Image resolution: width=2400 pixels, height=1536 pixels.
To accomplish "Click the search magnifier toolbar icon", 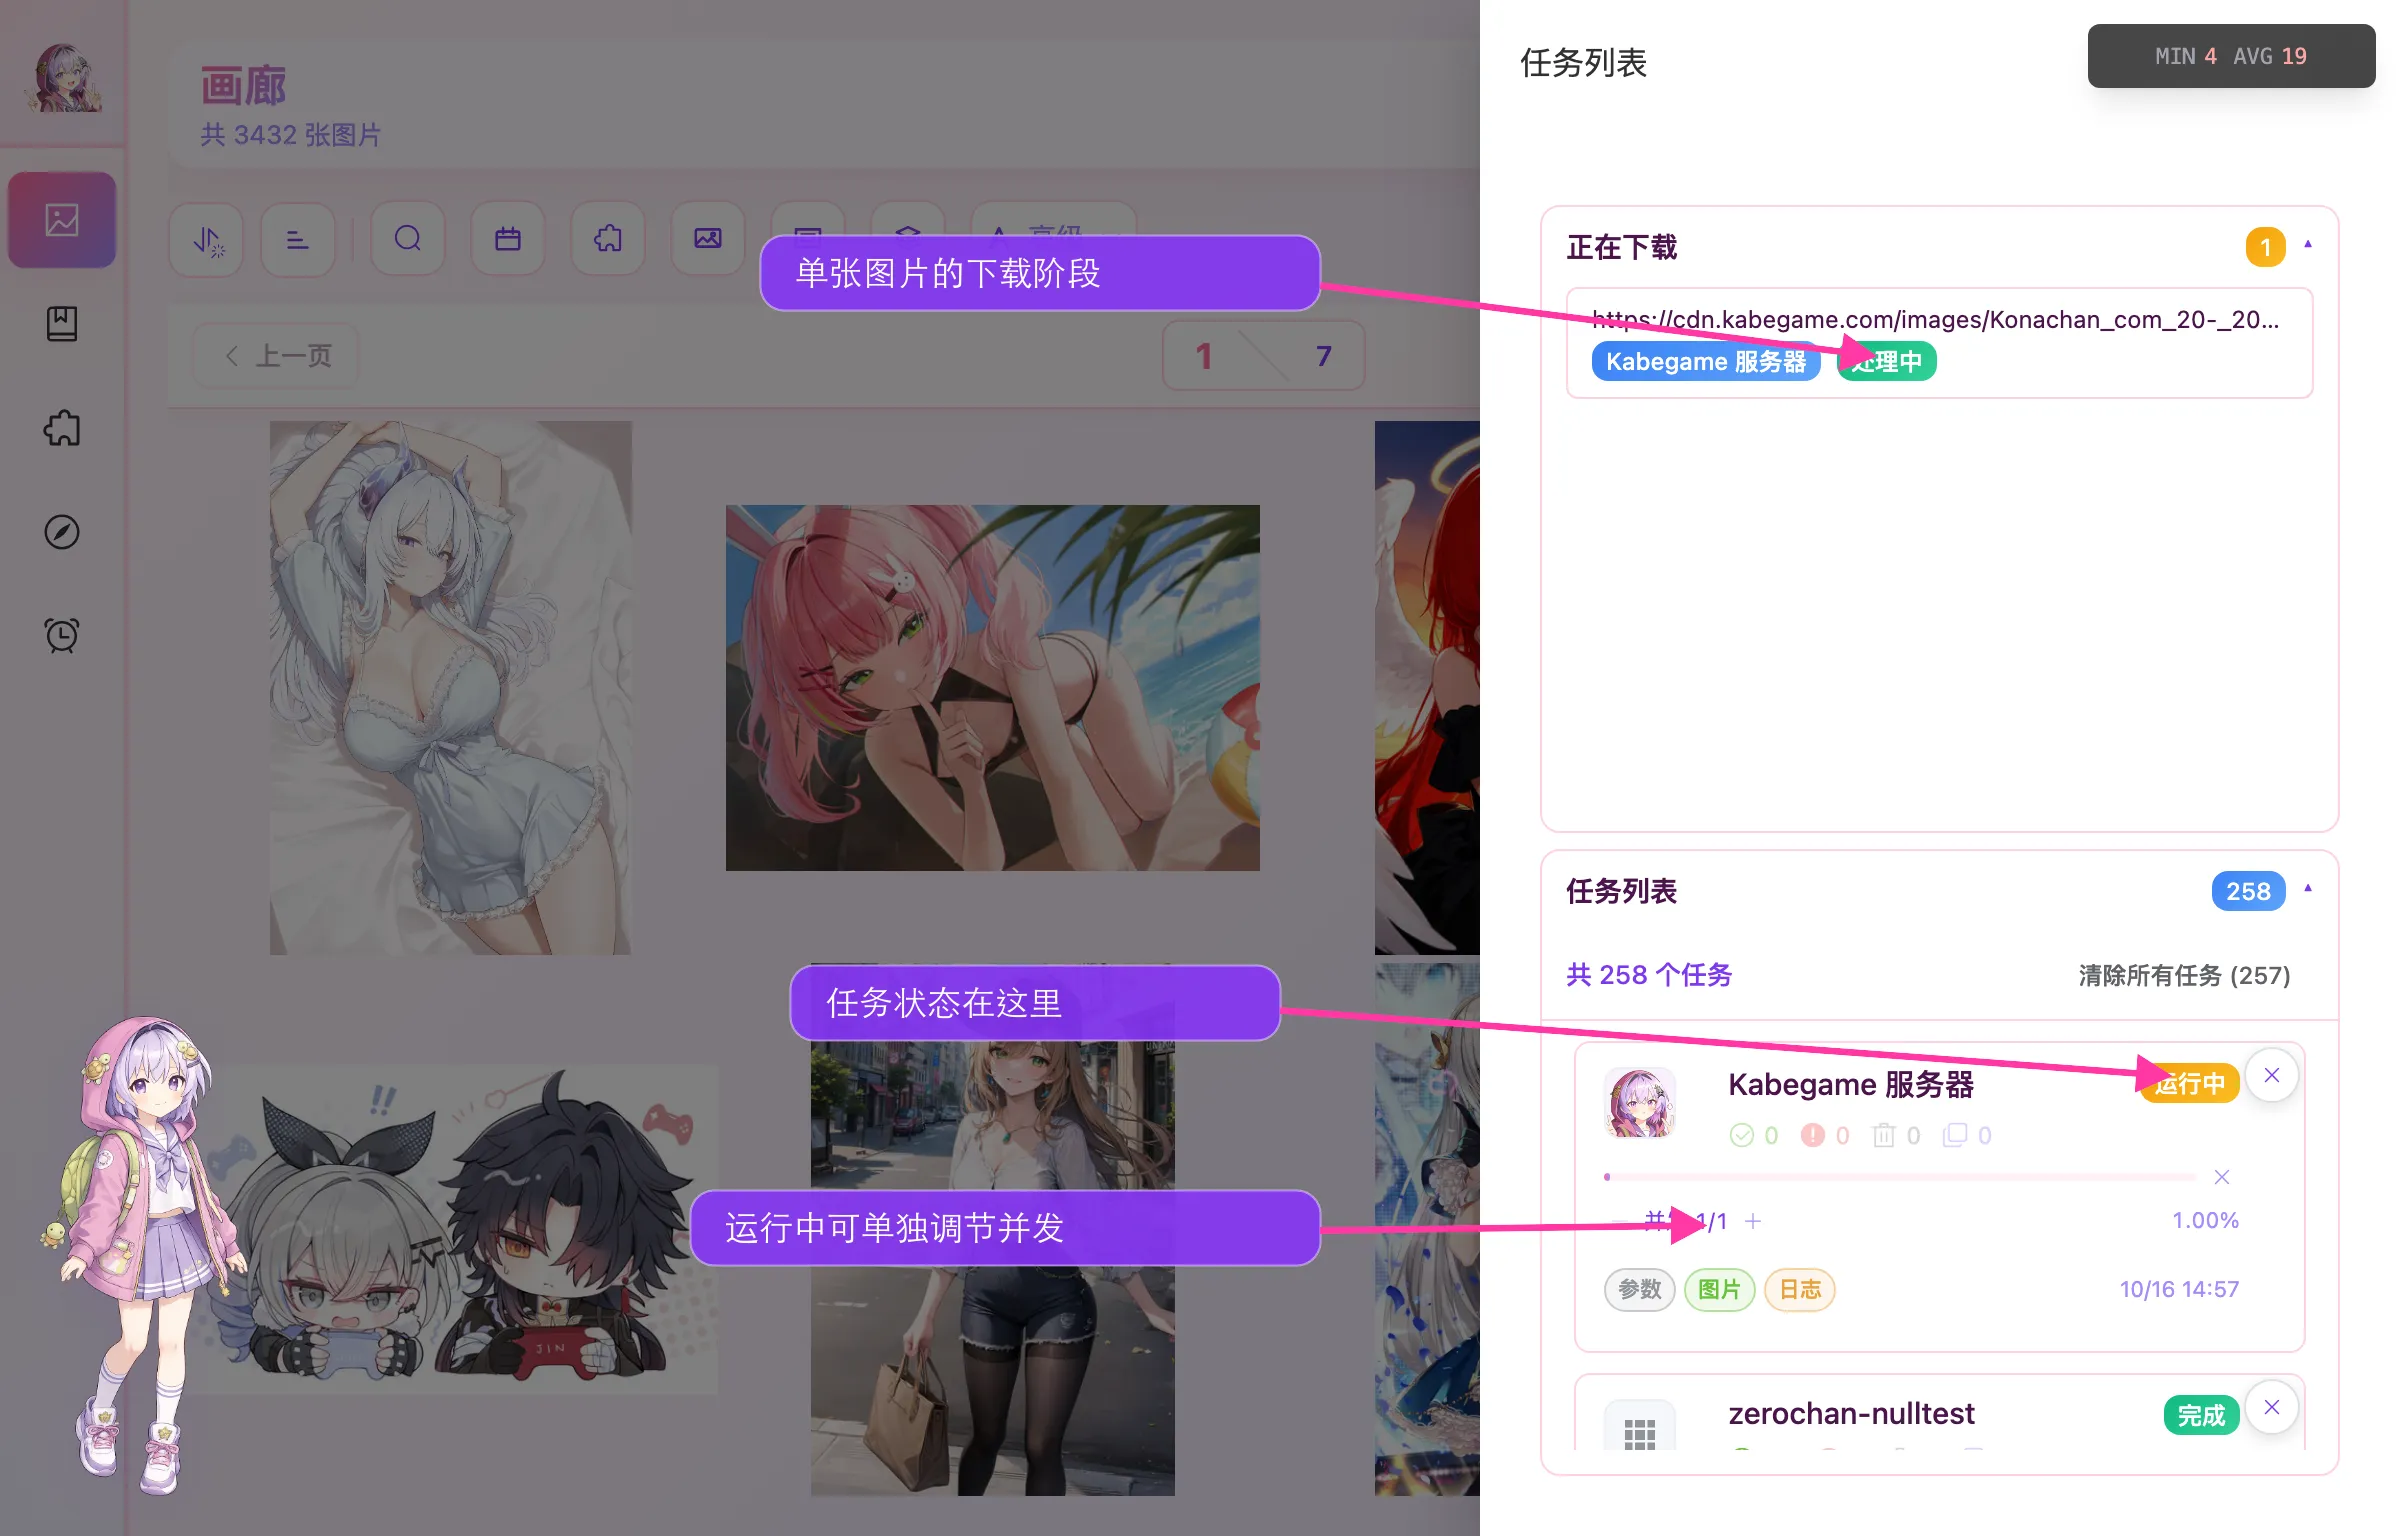I will (x=407, y=239).
